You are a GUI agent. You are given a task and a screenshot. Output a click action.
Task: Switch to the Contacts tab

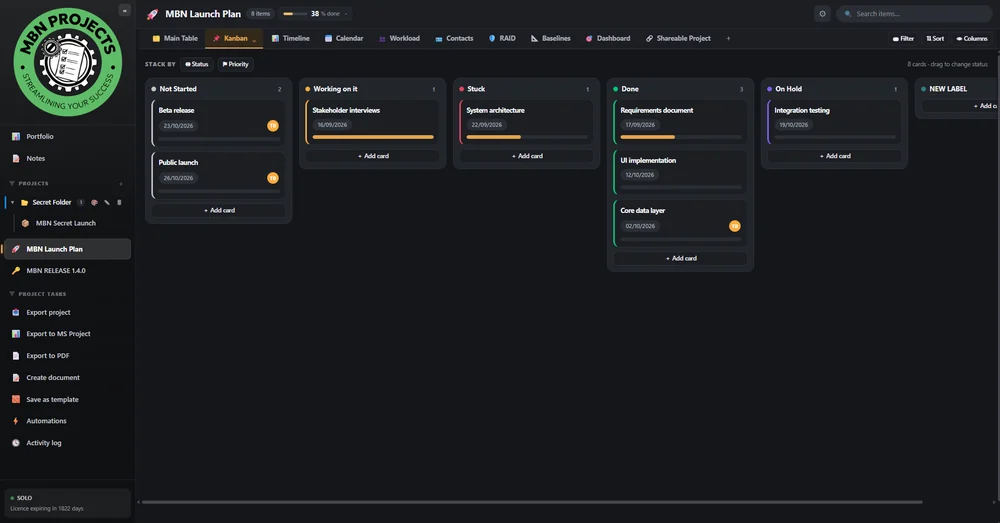point(454,38)
